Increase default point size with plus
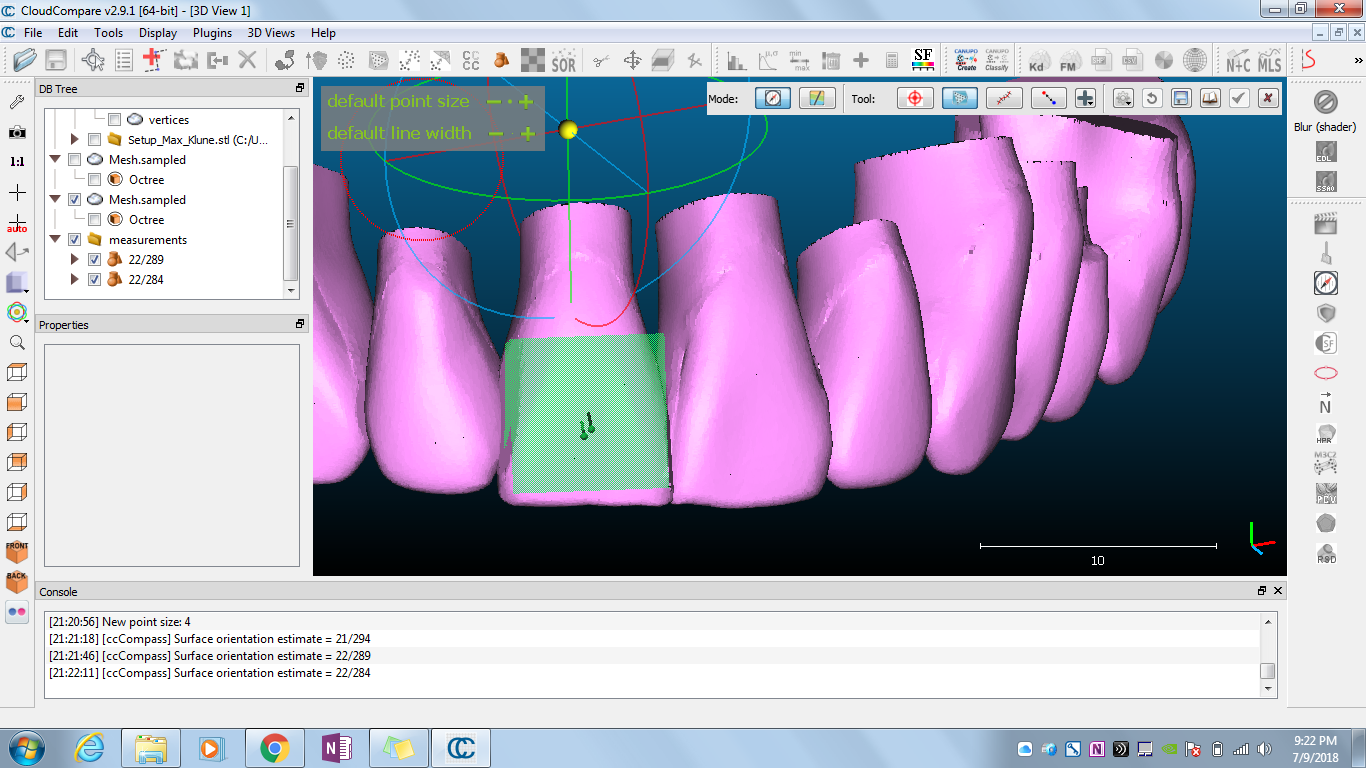This screenshot has height=768, width=1366. tap(526, 102)
